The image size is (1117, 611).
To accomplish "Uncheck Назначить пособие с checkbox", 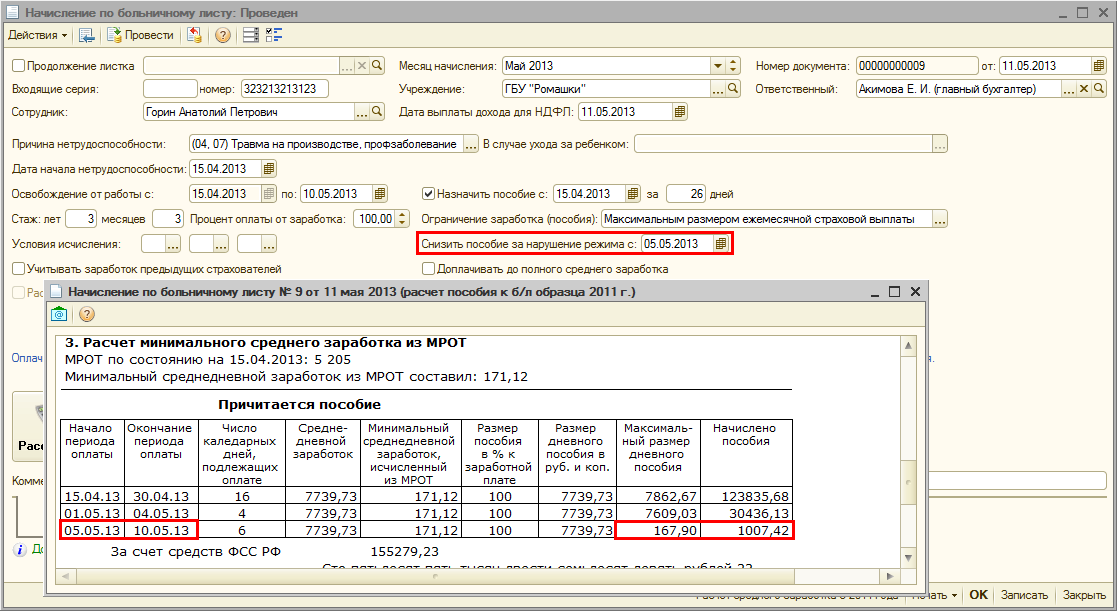I will 429,194.
